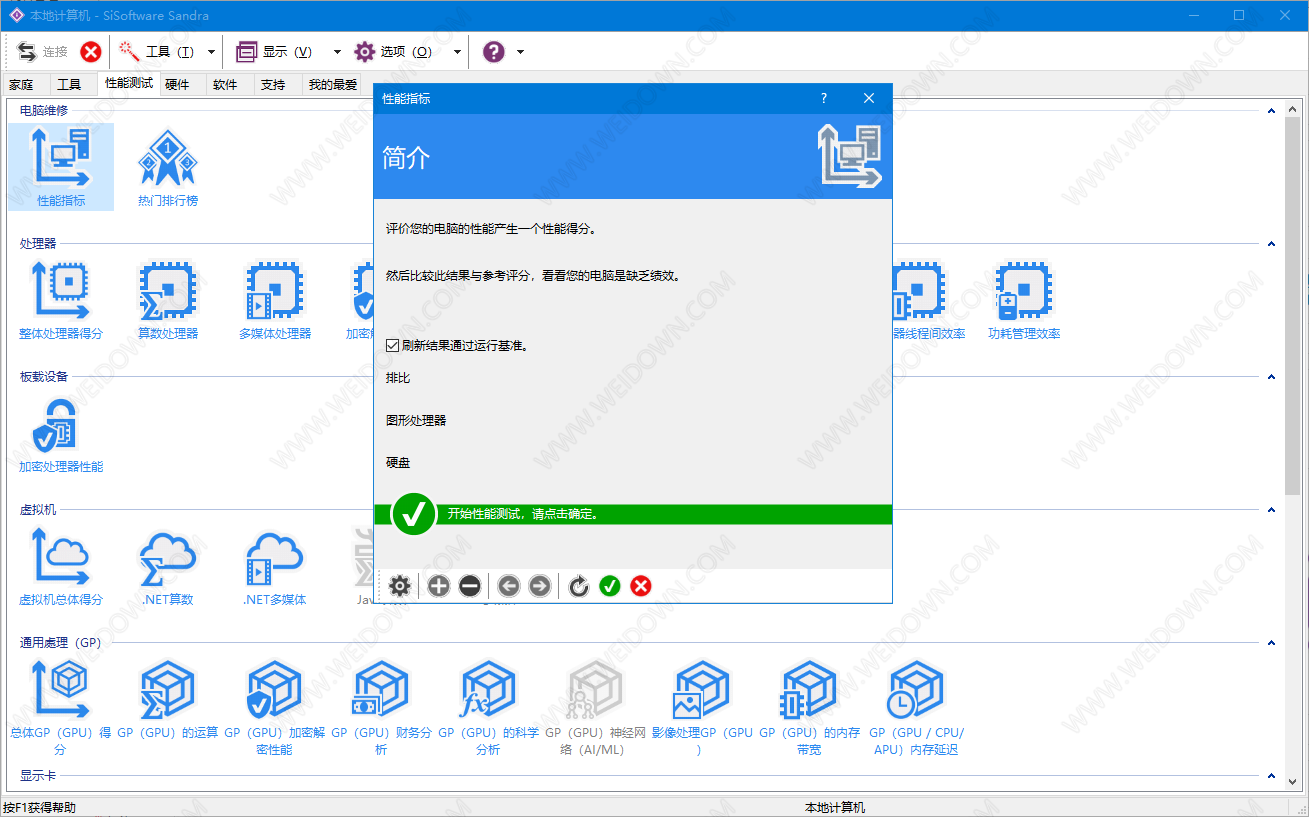1309x817 pixels.
Task: Open the 显示(V) dropdown arrow
Action: click(337, 52)
